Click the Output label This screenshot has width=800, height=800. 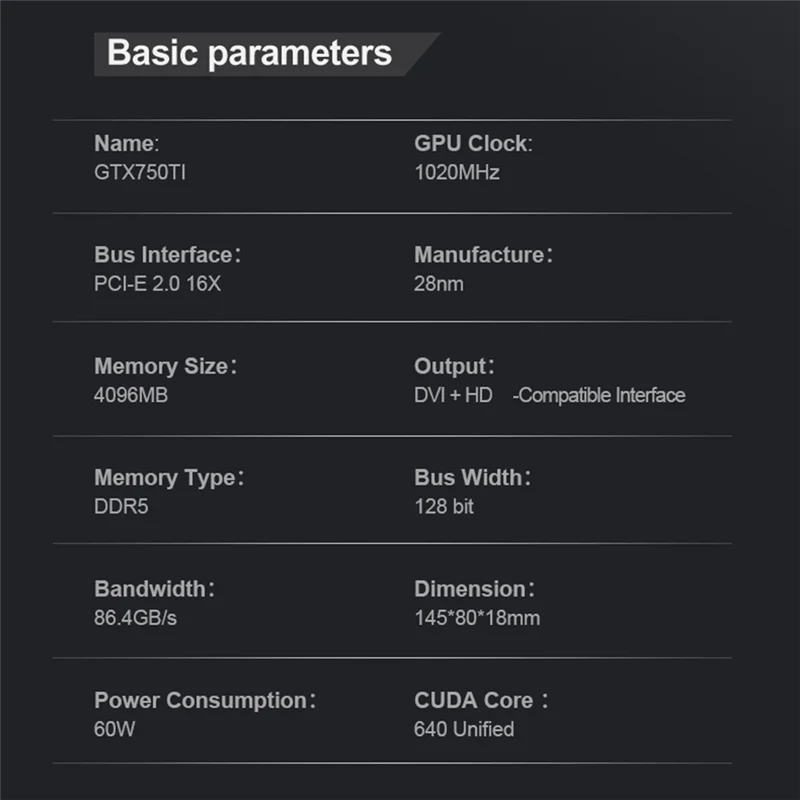click(x=454, y=366)
